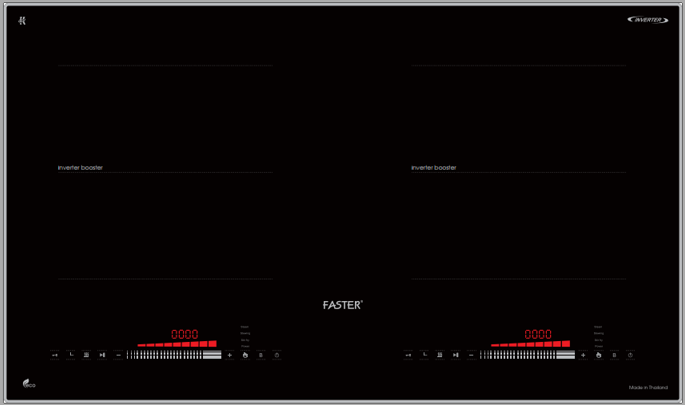Tap the left zone's key lock icon
Image resolution: width=685 pixels, height=405 pixels.
[x=55, y=355]
